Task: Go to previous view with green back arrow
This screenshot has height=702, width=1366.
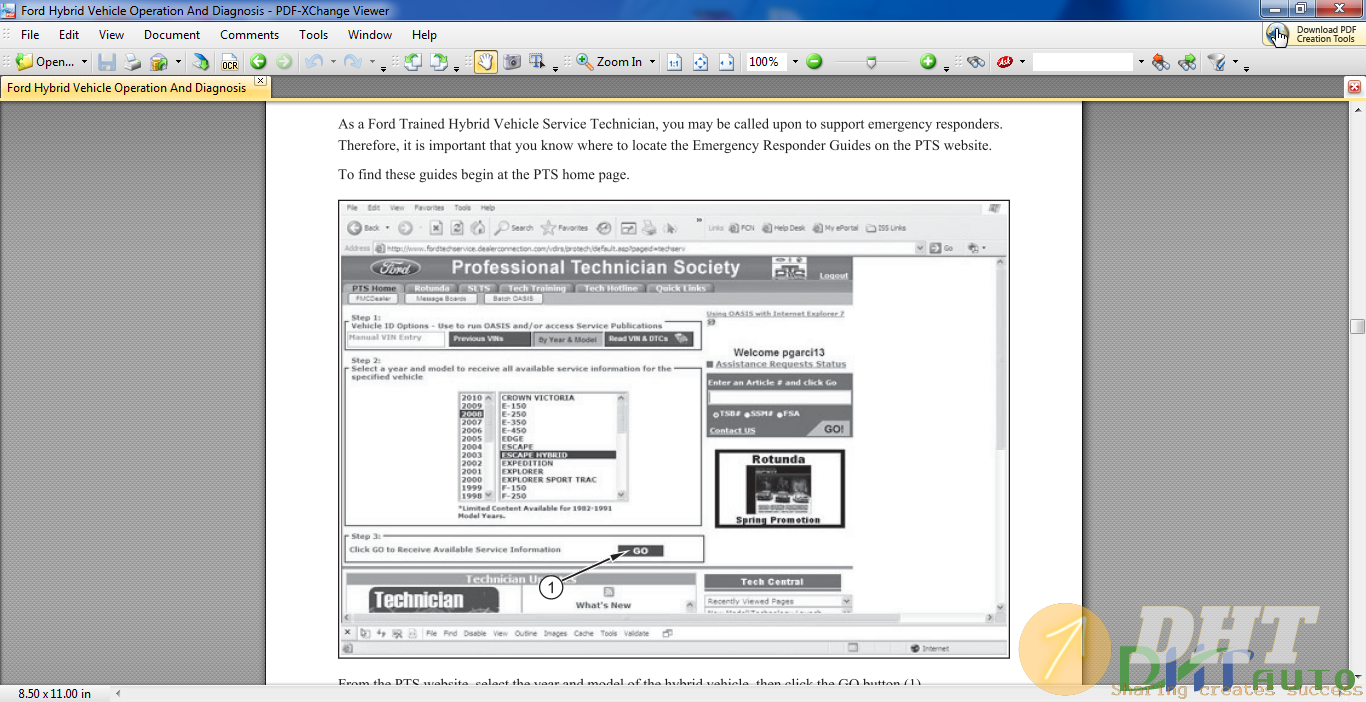Action: tap(259, 62)
